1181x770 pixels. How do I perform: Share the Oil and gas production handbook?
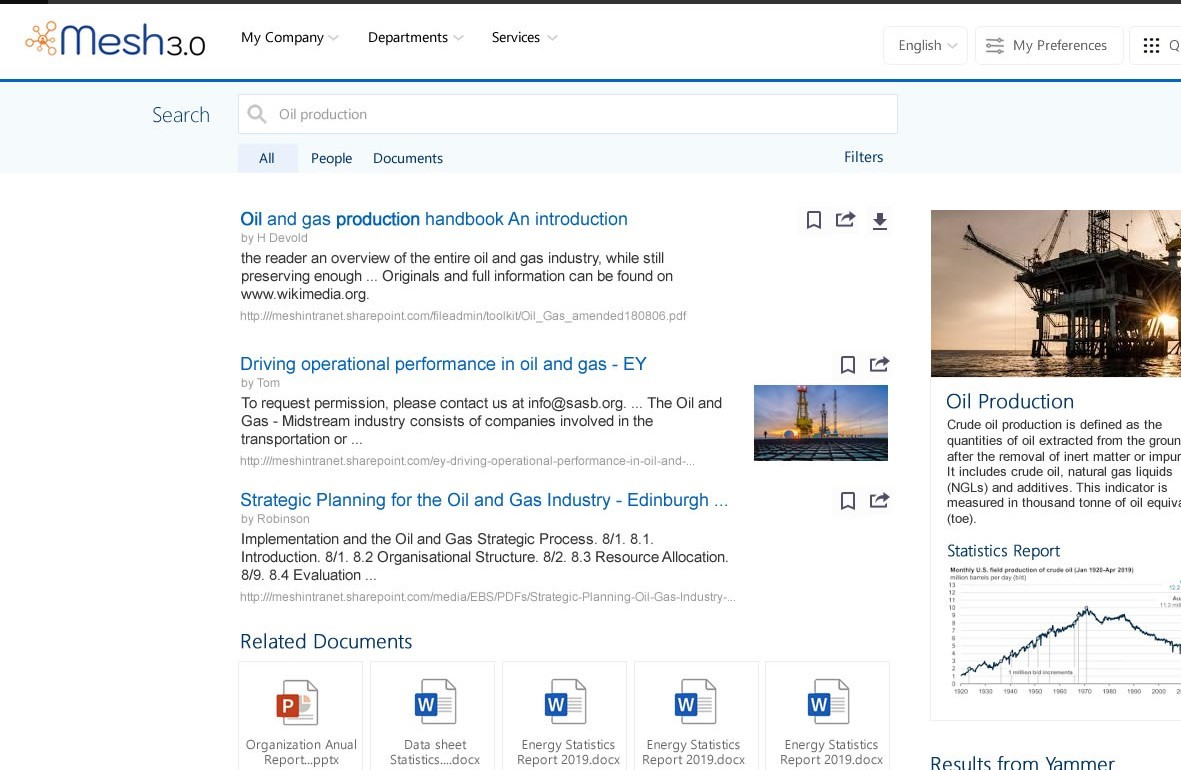[846, 220]
